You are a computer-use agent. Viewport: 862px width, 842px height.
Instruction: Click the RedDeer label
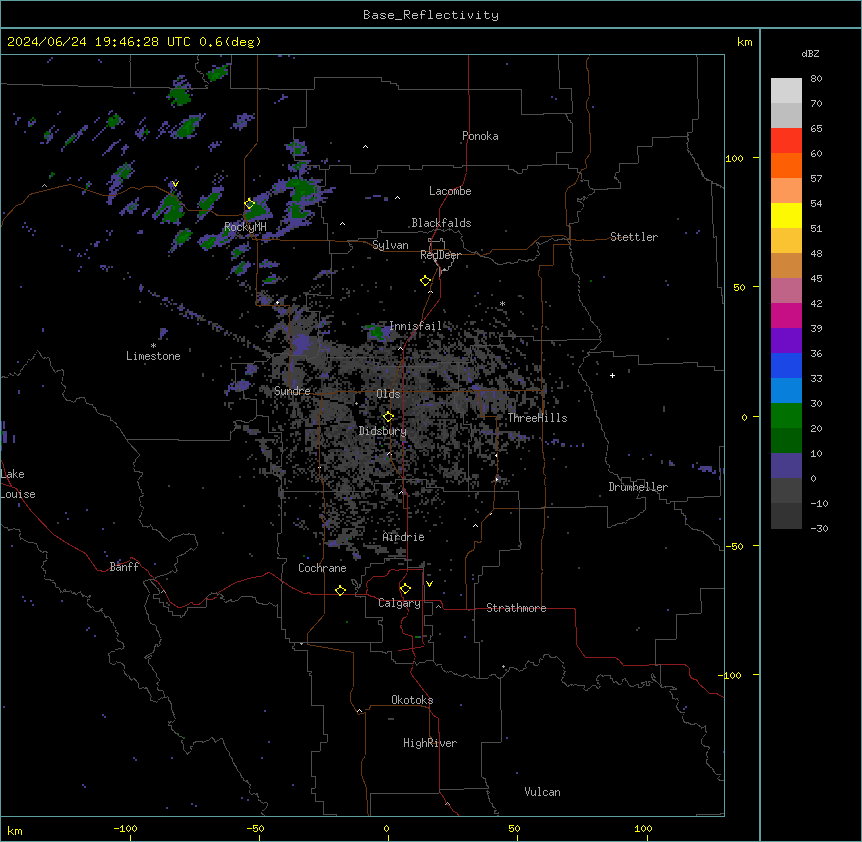click(440, 255)
